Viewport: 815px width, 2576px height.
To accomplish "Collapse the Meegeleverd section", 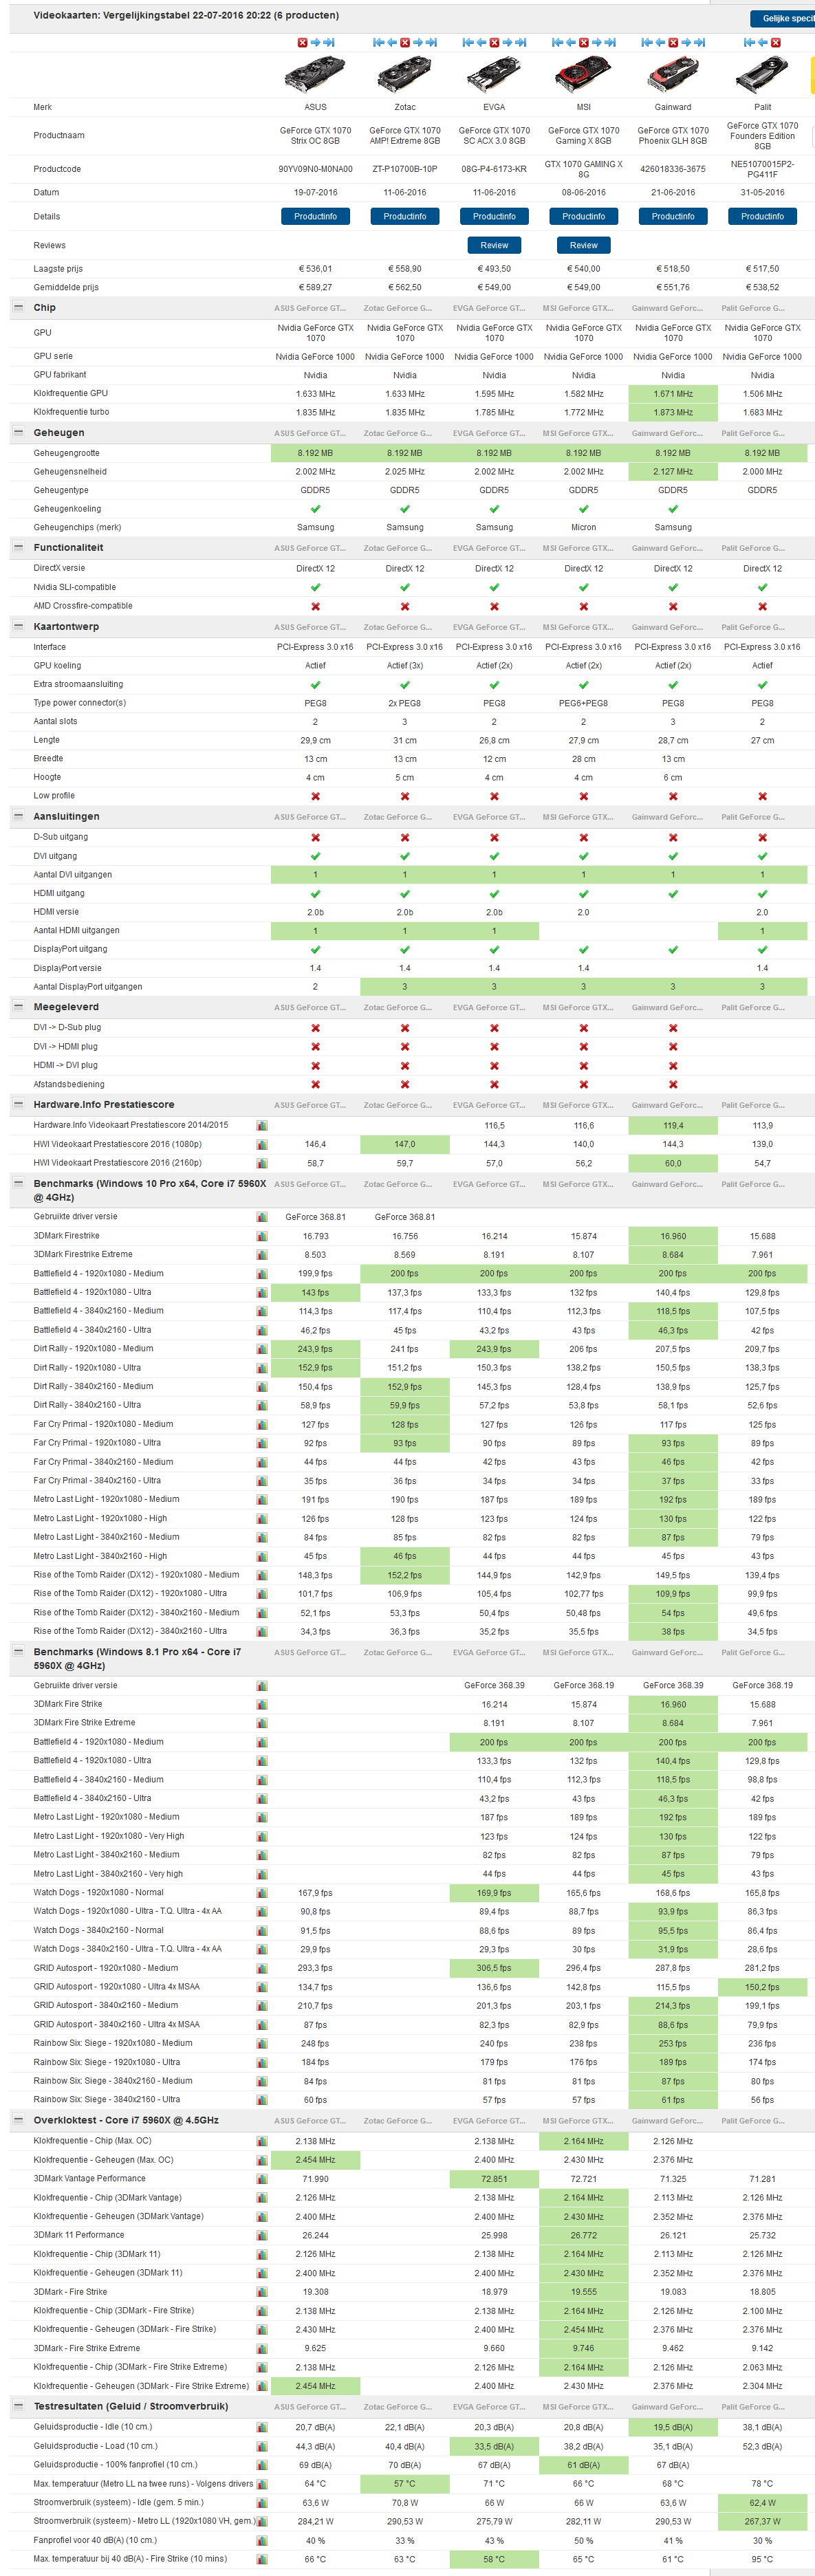I will 18,1007.
